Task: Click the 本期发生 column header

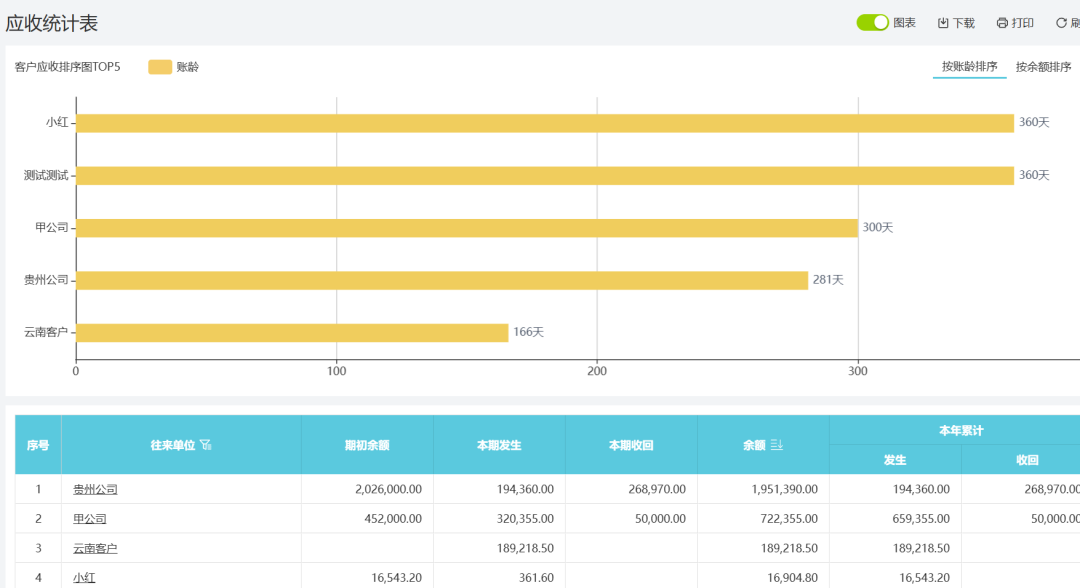Action: click(499, 445)
